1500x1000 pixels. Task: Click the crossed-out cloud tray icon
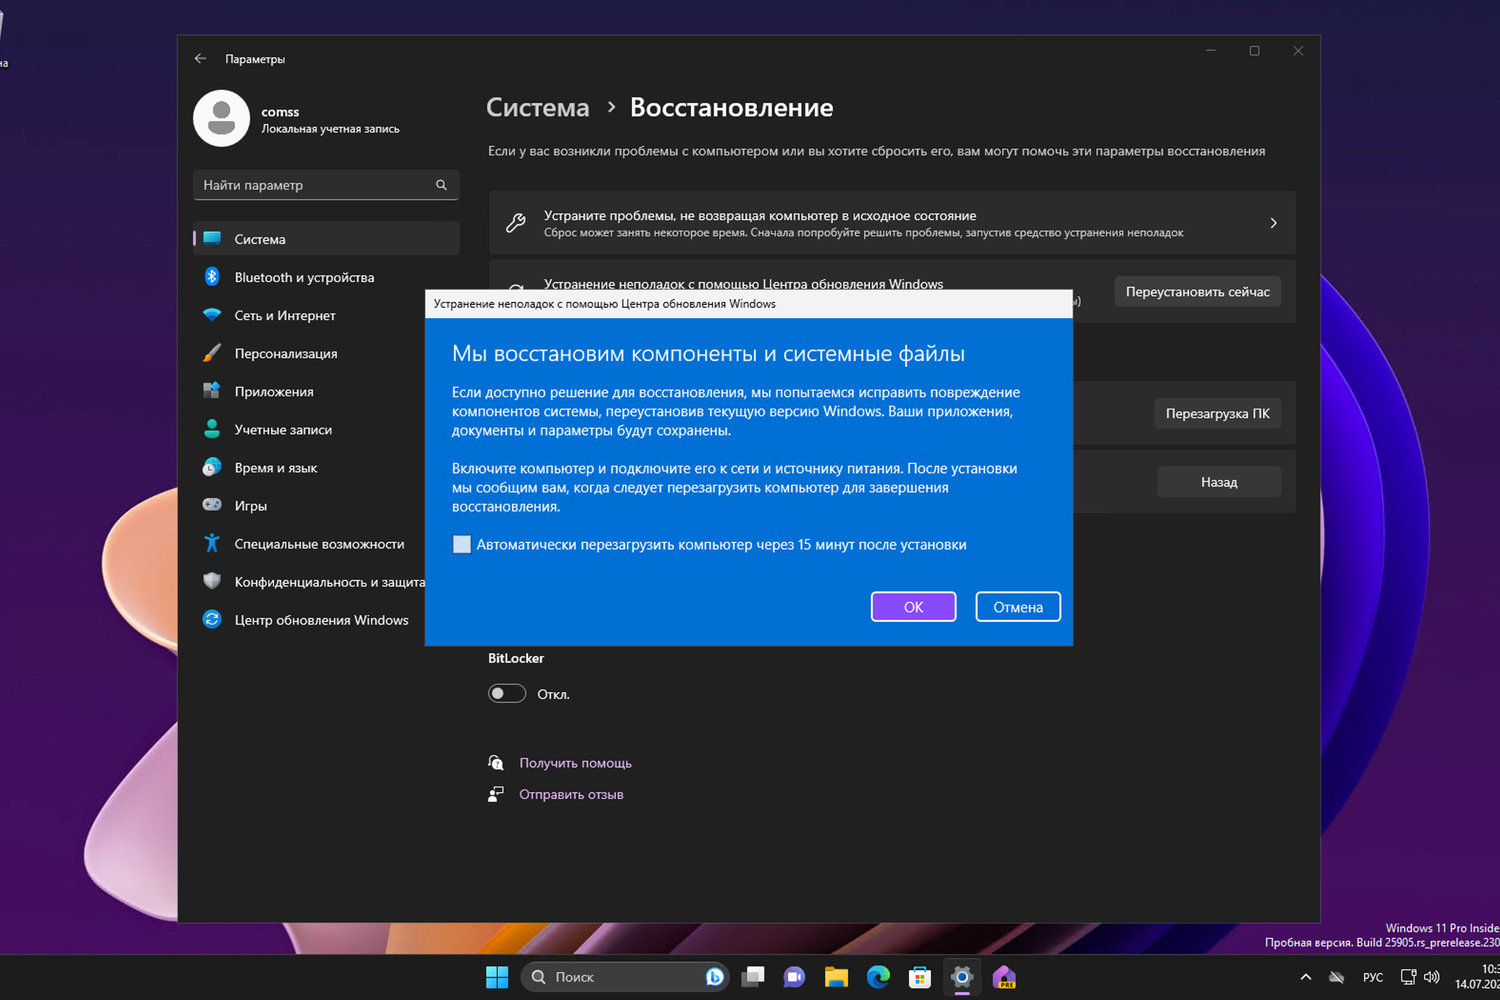point(1337,977)
